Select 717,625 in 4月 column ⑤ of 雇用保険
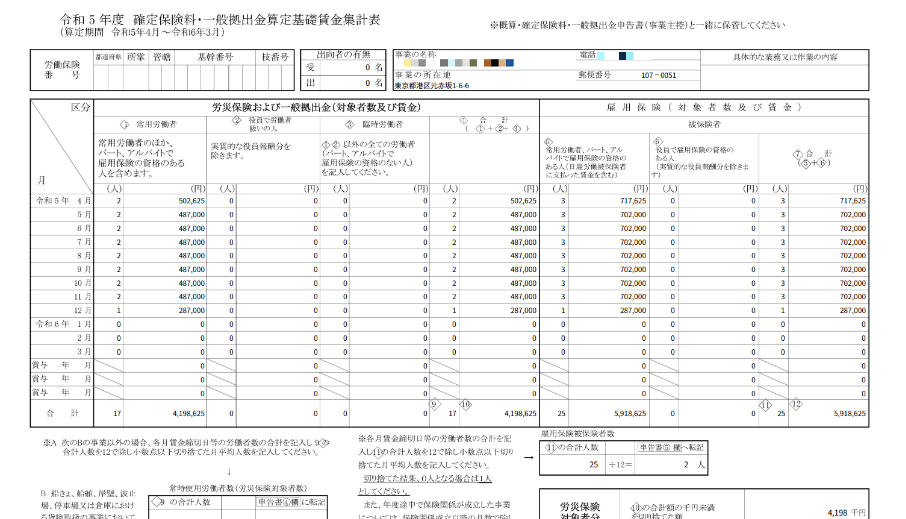The height and width of the screenshot is (519, 906). coord(633,201)
